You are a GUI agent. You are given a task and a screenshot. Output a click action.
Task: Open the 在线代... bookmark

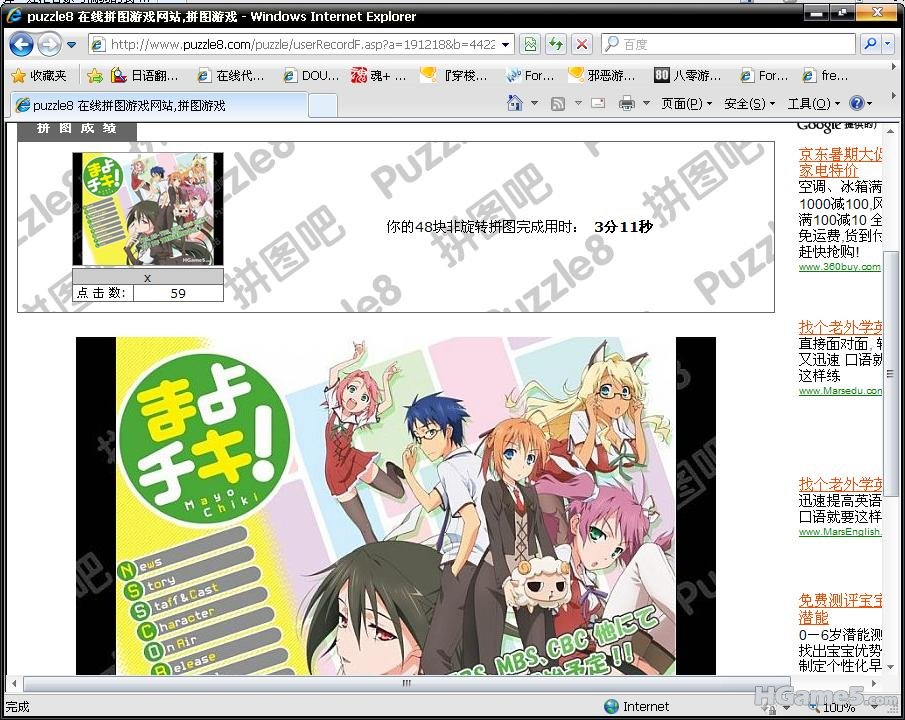click(x=230, y=76)
